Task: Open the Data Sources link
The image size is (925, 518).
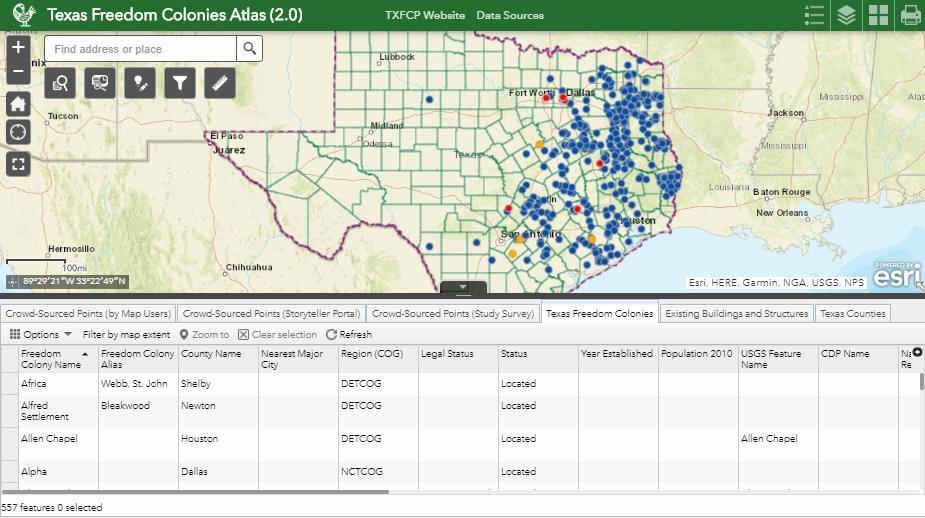Action: coord(510,15)
